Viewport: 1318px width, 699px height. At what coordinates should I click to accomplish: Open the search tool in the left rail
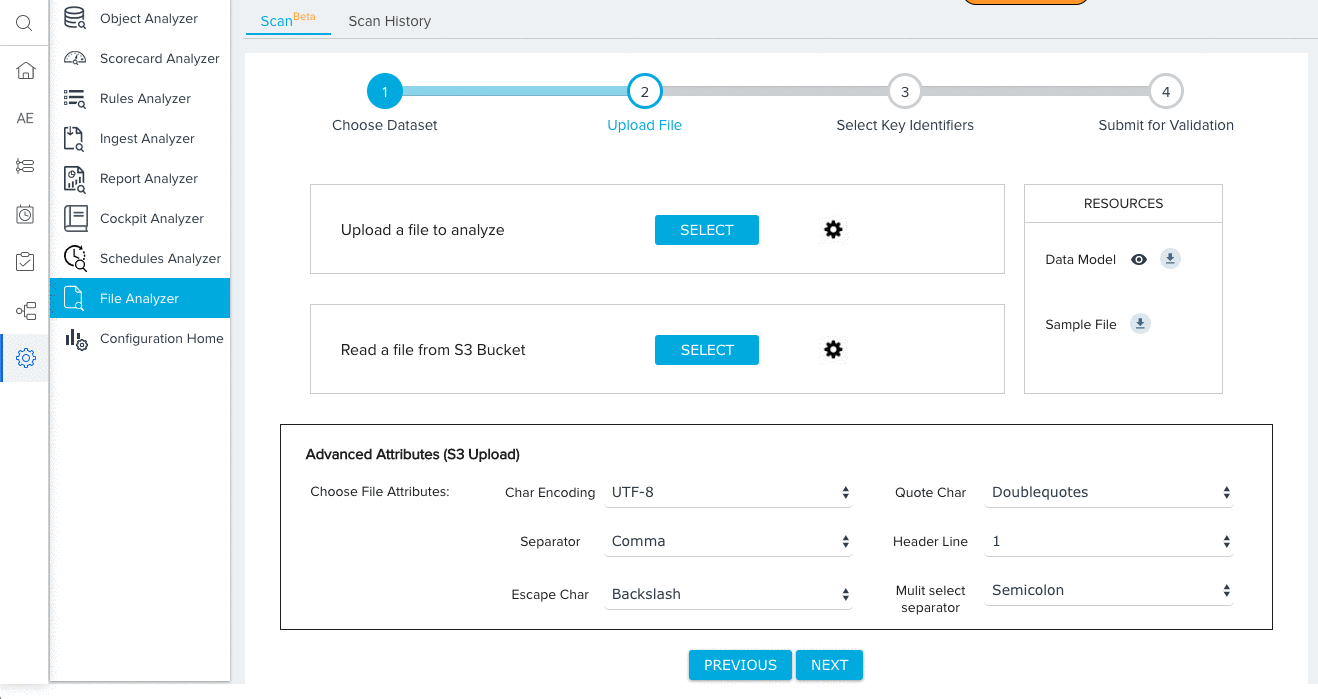point(24,22)
